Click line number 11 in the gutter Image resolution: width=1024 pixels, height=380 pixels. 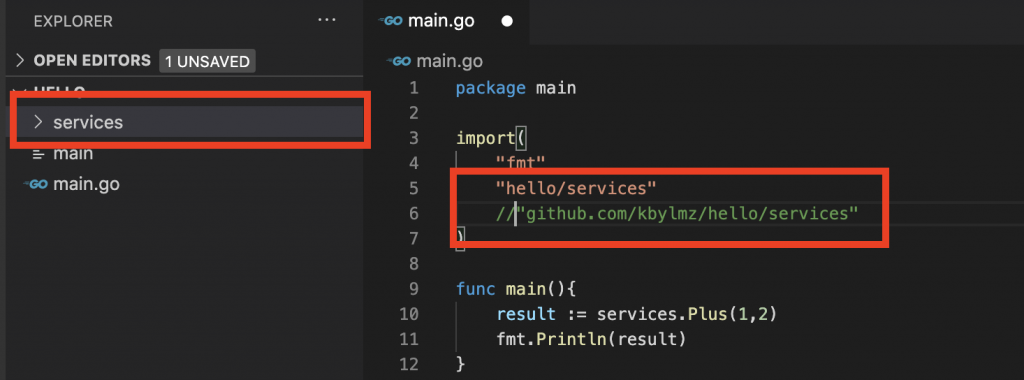(x=409, y=339)
